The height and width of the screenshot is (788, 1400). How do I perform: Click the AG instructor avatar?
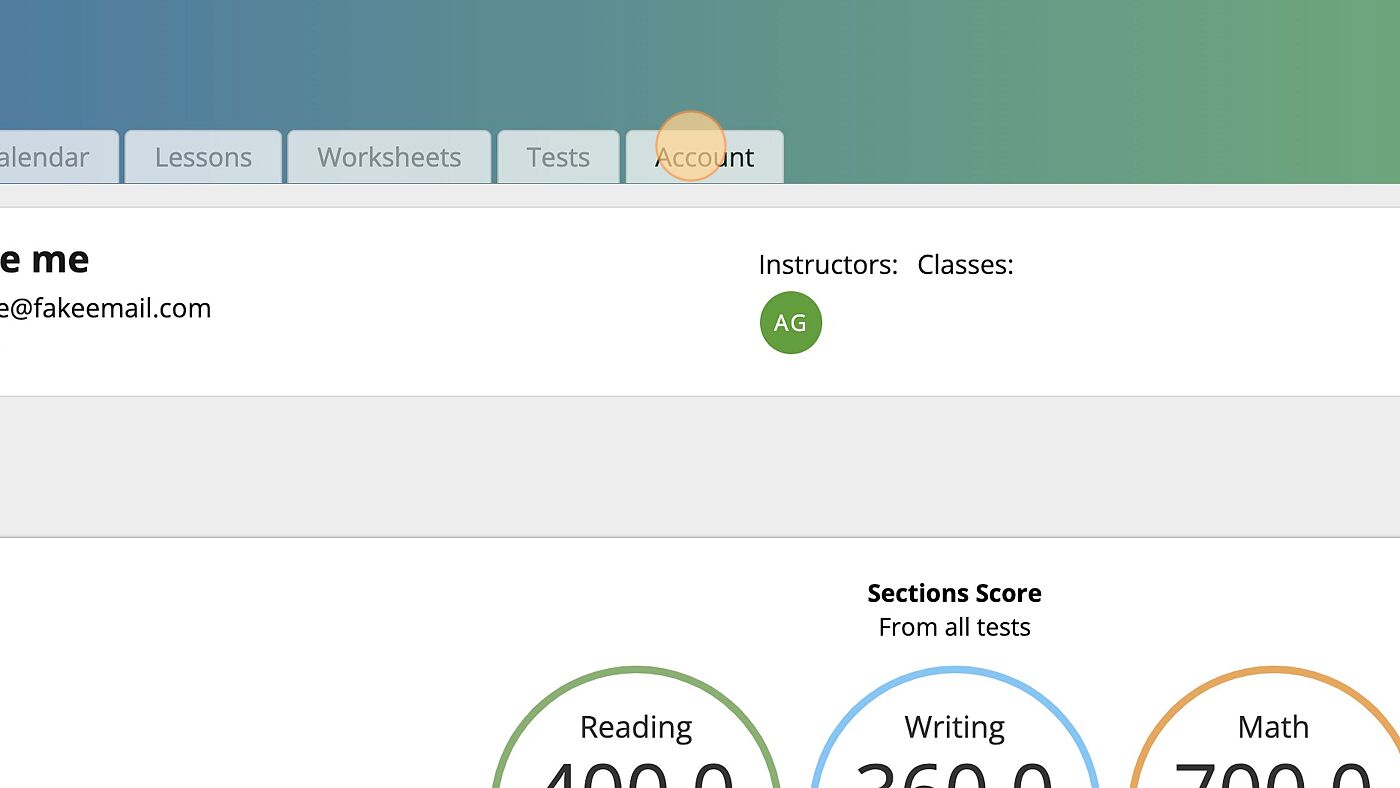(x=791, y=323)
